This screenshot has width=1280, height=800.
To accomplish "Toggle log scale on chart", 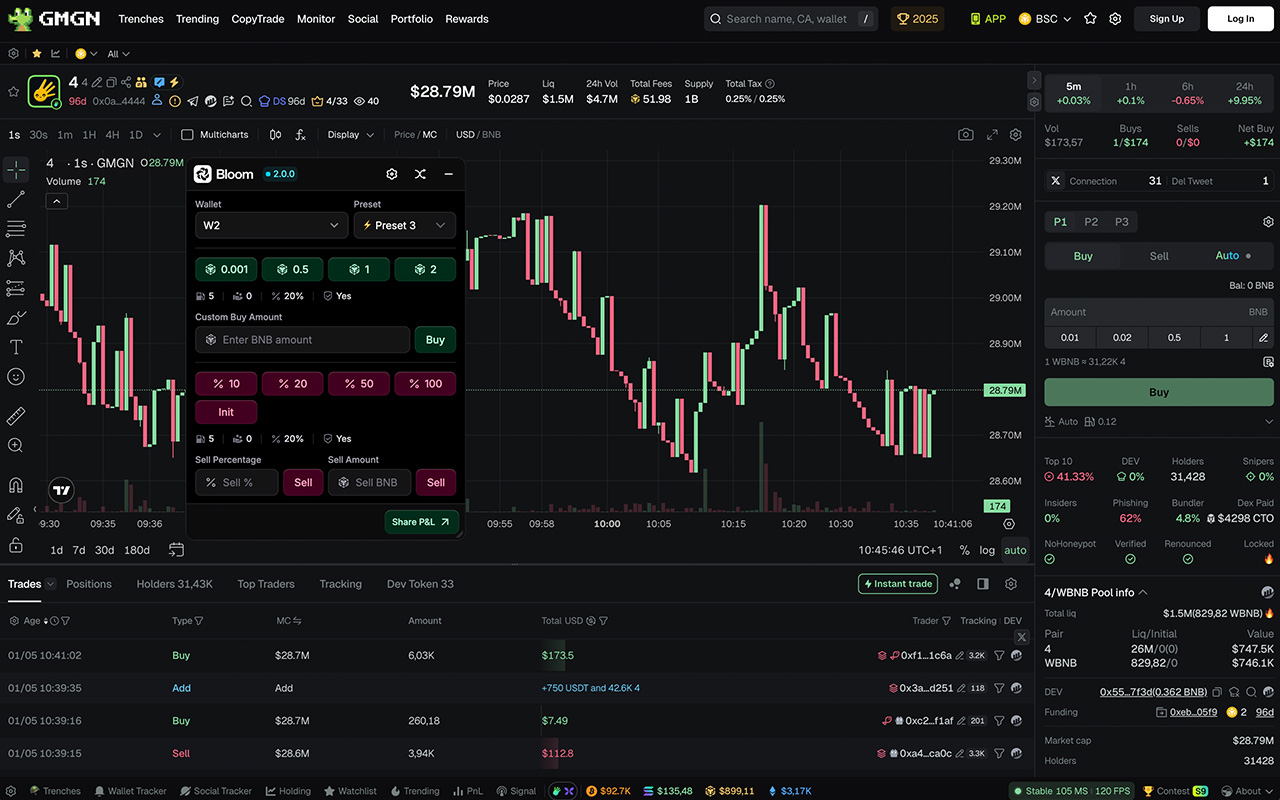I will pyautogui.click(x=987, y=550).
